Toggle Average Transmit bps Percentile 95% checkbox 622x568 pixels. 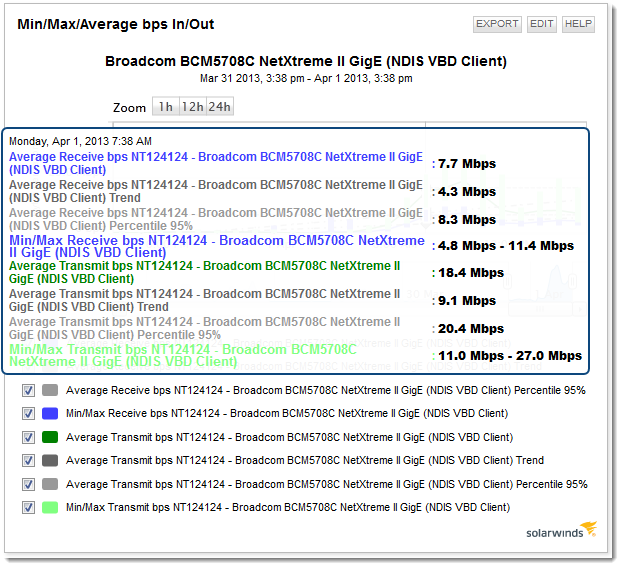pos(28,484)
